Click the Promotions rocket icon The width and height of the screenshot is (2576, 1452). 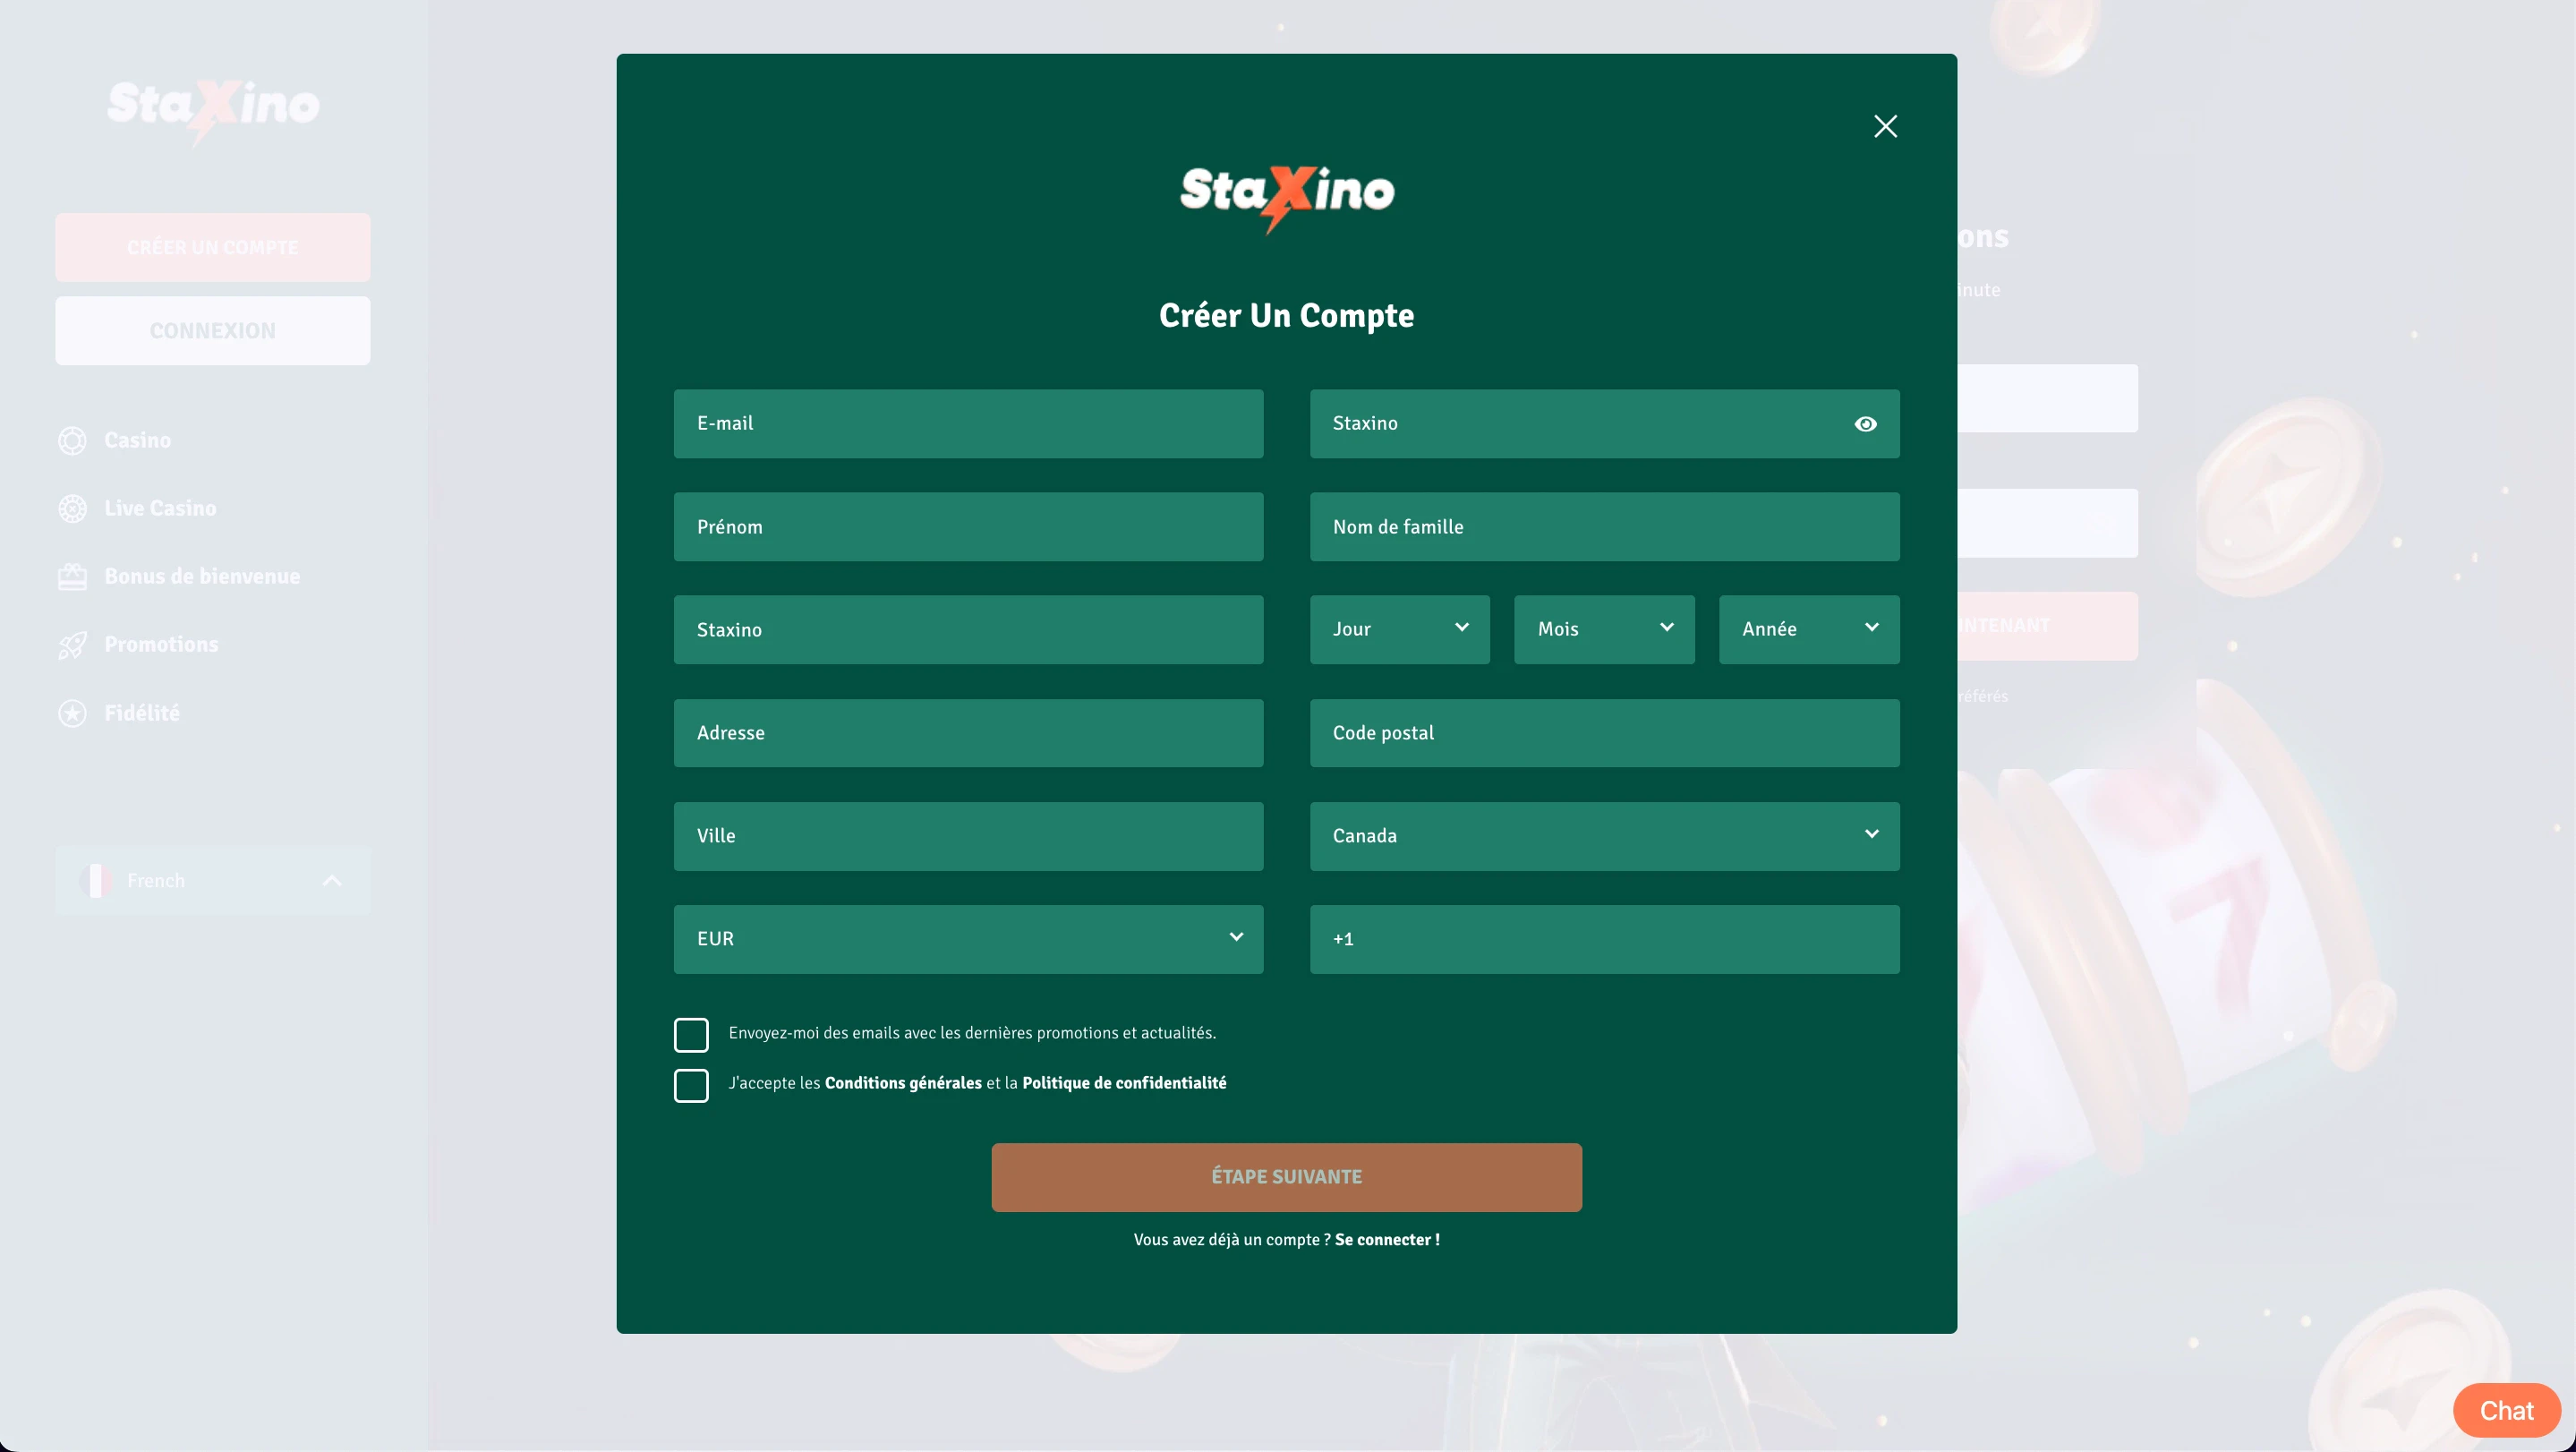pos(72,645)
